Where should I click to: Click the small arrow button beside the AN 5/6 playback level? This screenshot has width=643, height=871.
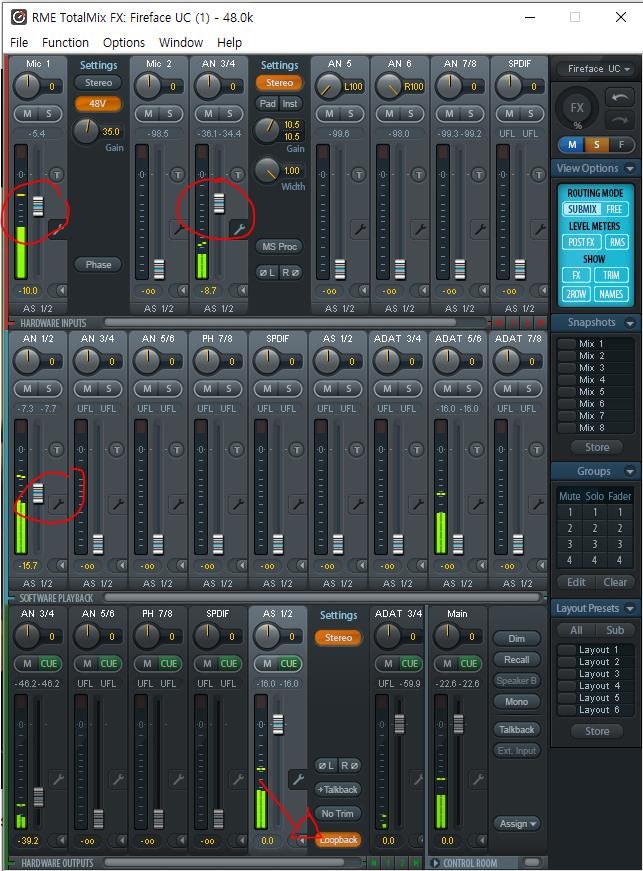[181, 565]
